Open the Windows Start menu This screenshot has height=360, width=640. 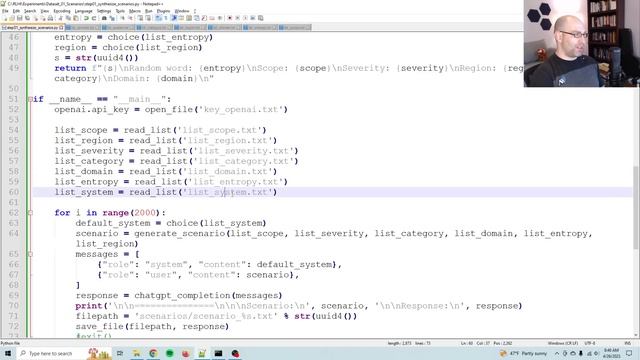(7, 353)
